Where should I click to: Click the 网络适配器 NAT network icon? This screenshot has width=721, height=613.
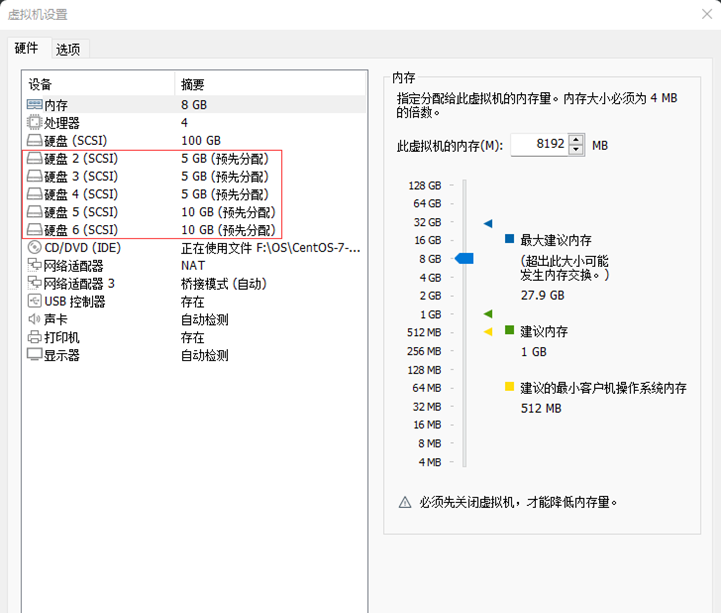[x=34, y=265]
